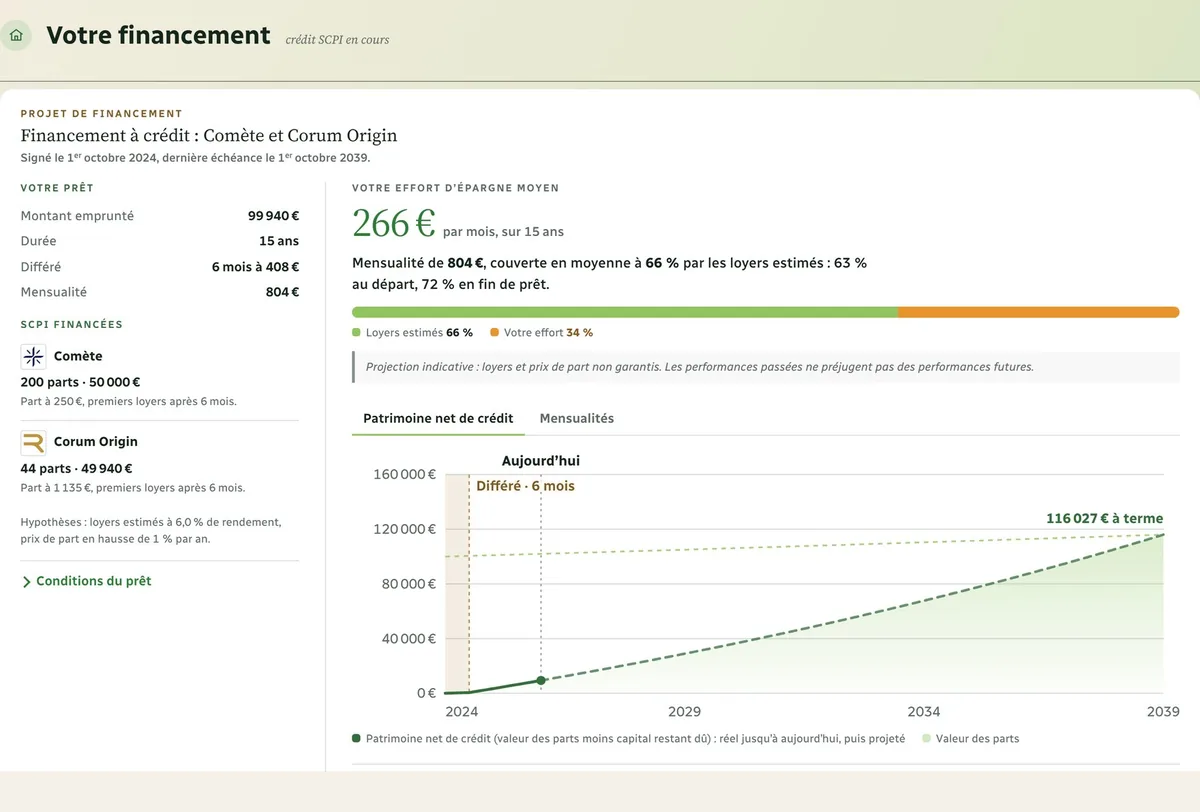Click the Durée value 15 ans

pyautogui.click(x=279, y=241)
